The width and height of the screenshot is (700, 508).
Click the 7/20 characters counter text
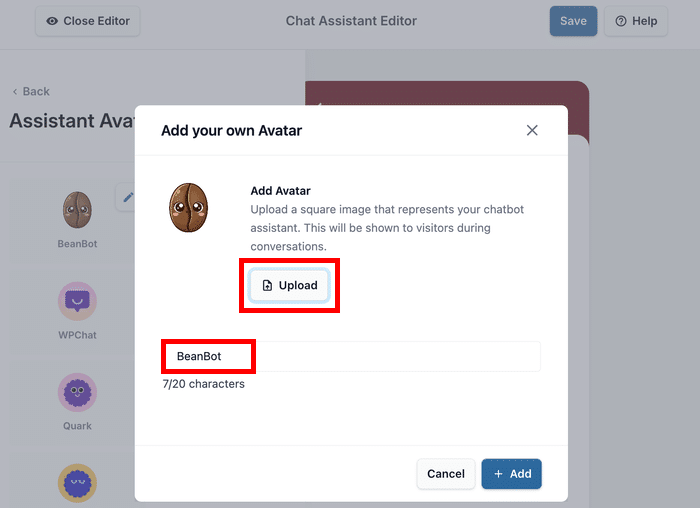click(x=203, y=384)
